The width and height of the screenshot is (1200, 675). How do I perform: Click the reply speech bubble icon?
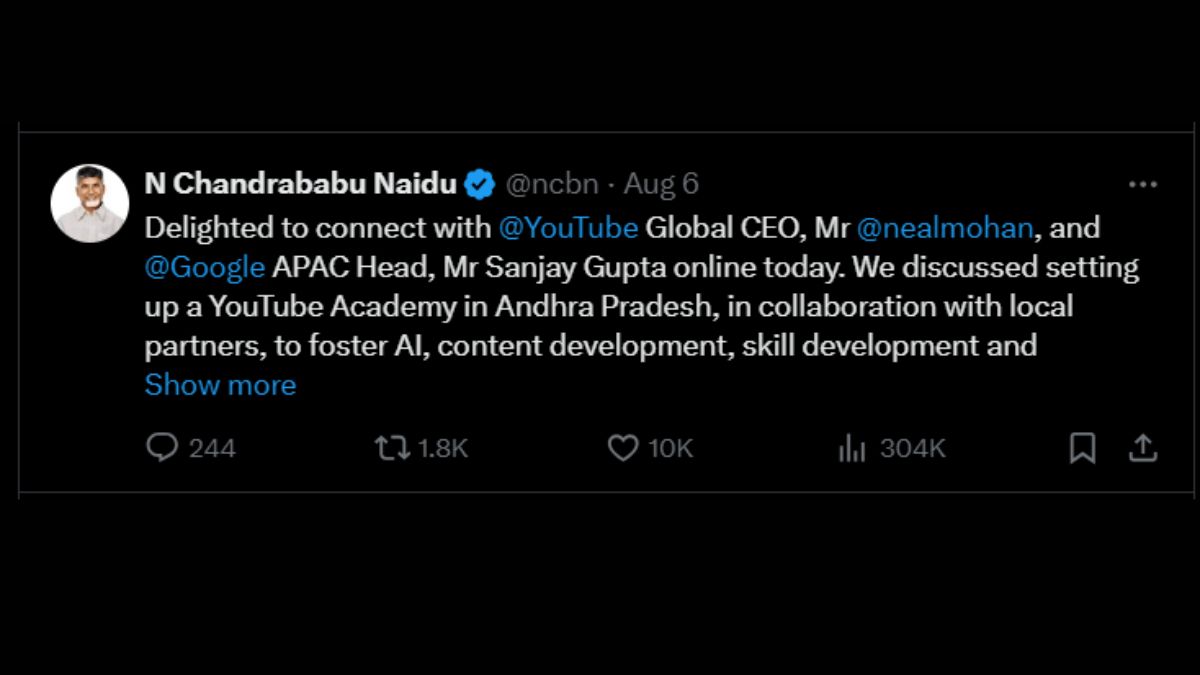[161, 448]
